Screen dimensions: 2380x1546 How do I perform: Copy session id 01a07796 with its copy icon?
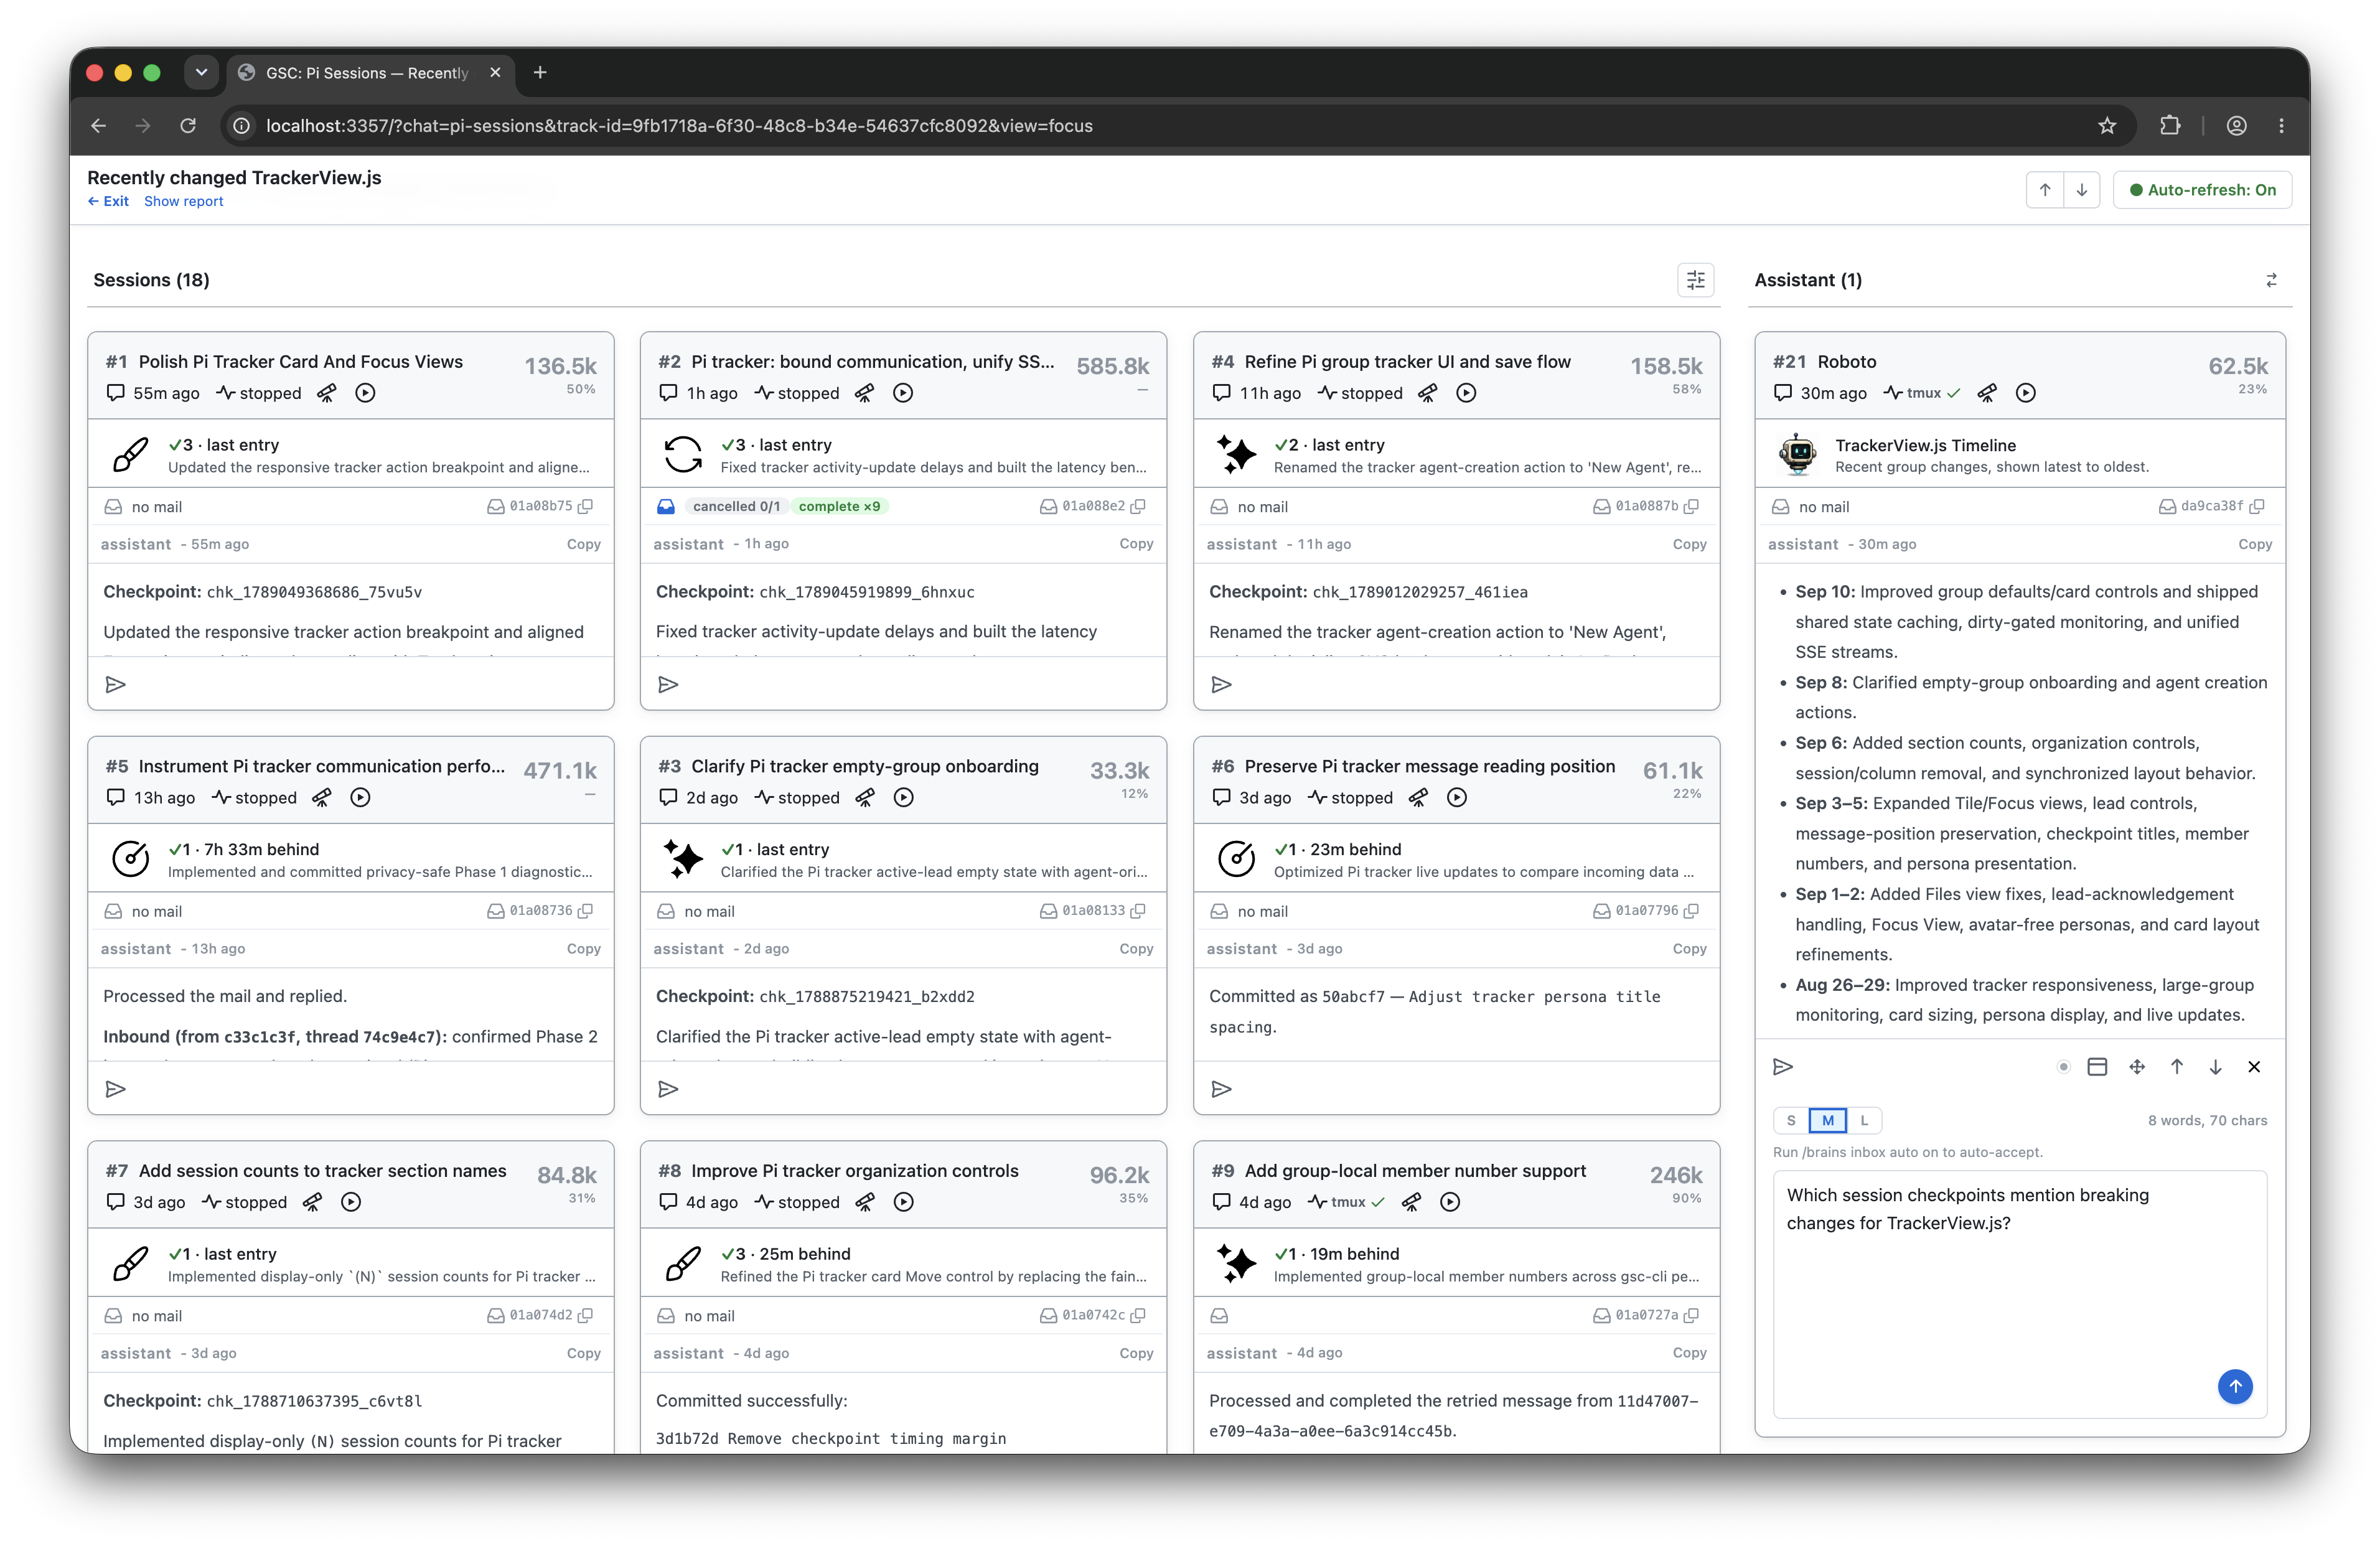(1692, 910)
